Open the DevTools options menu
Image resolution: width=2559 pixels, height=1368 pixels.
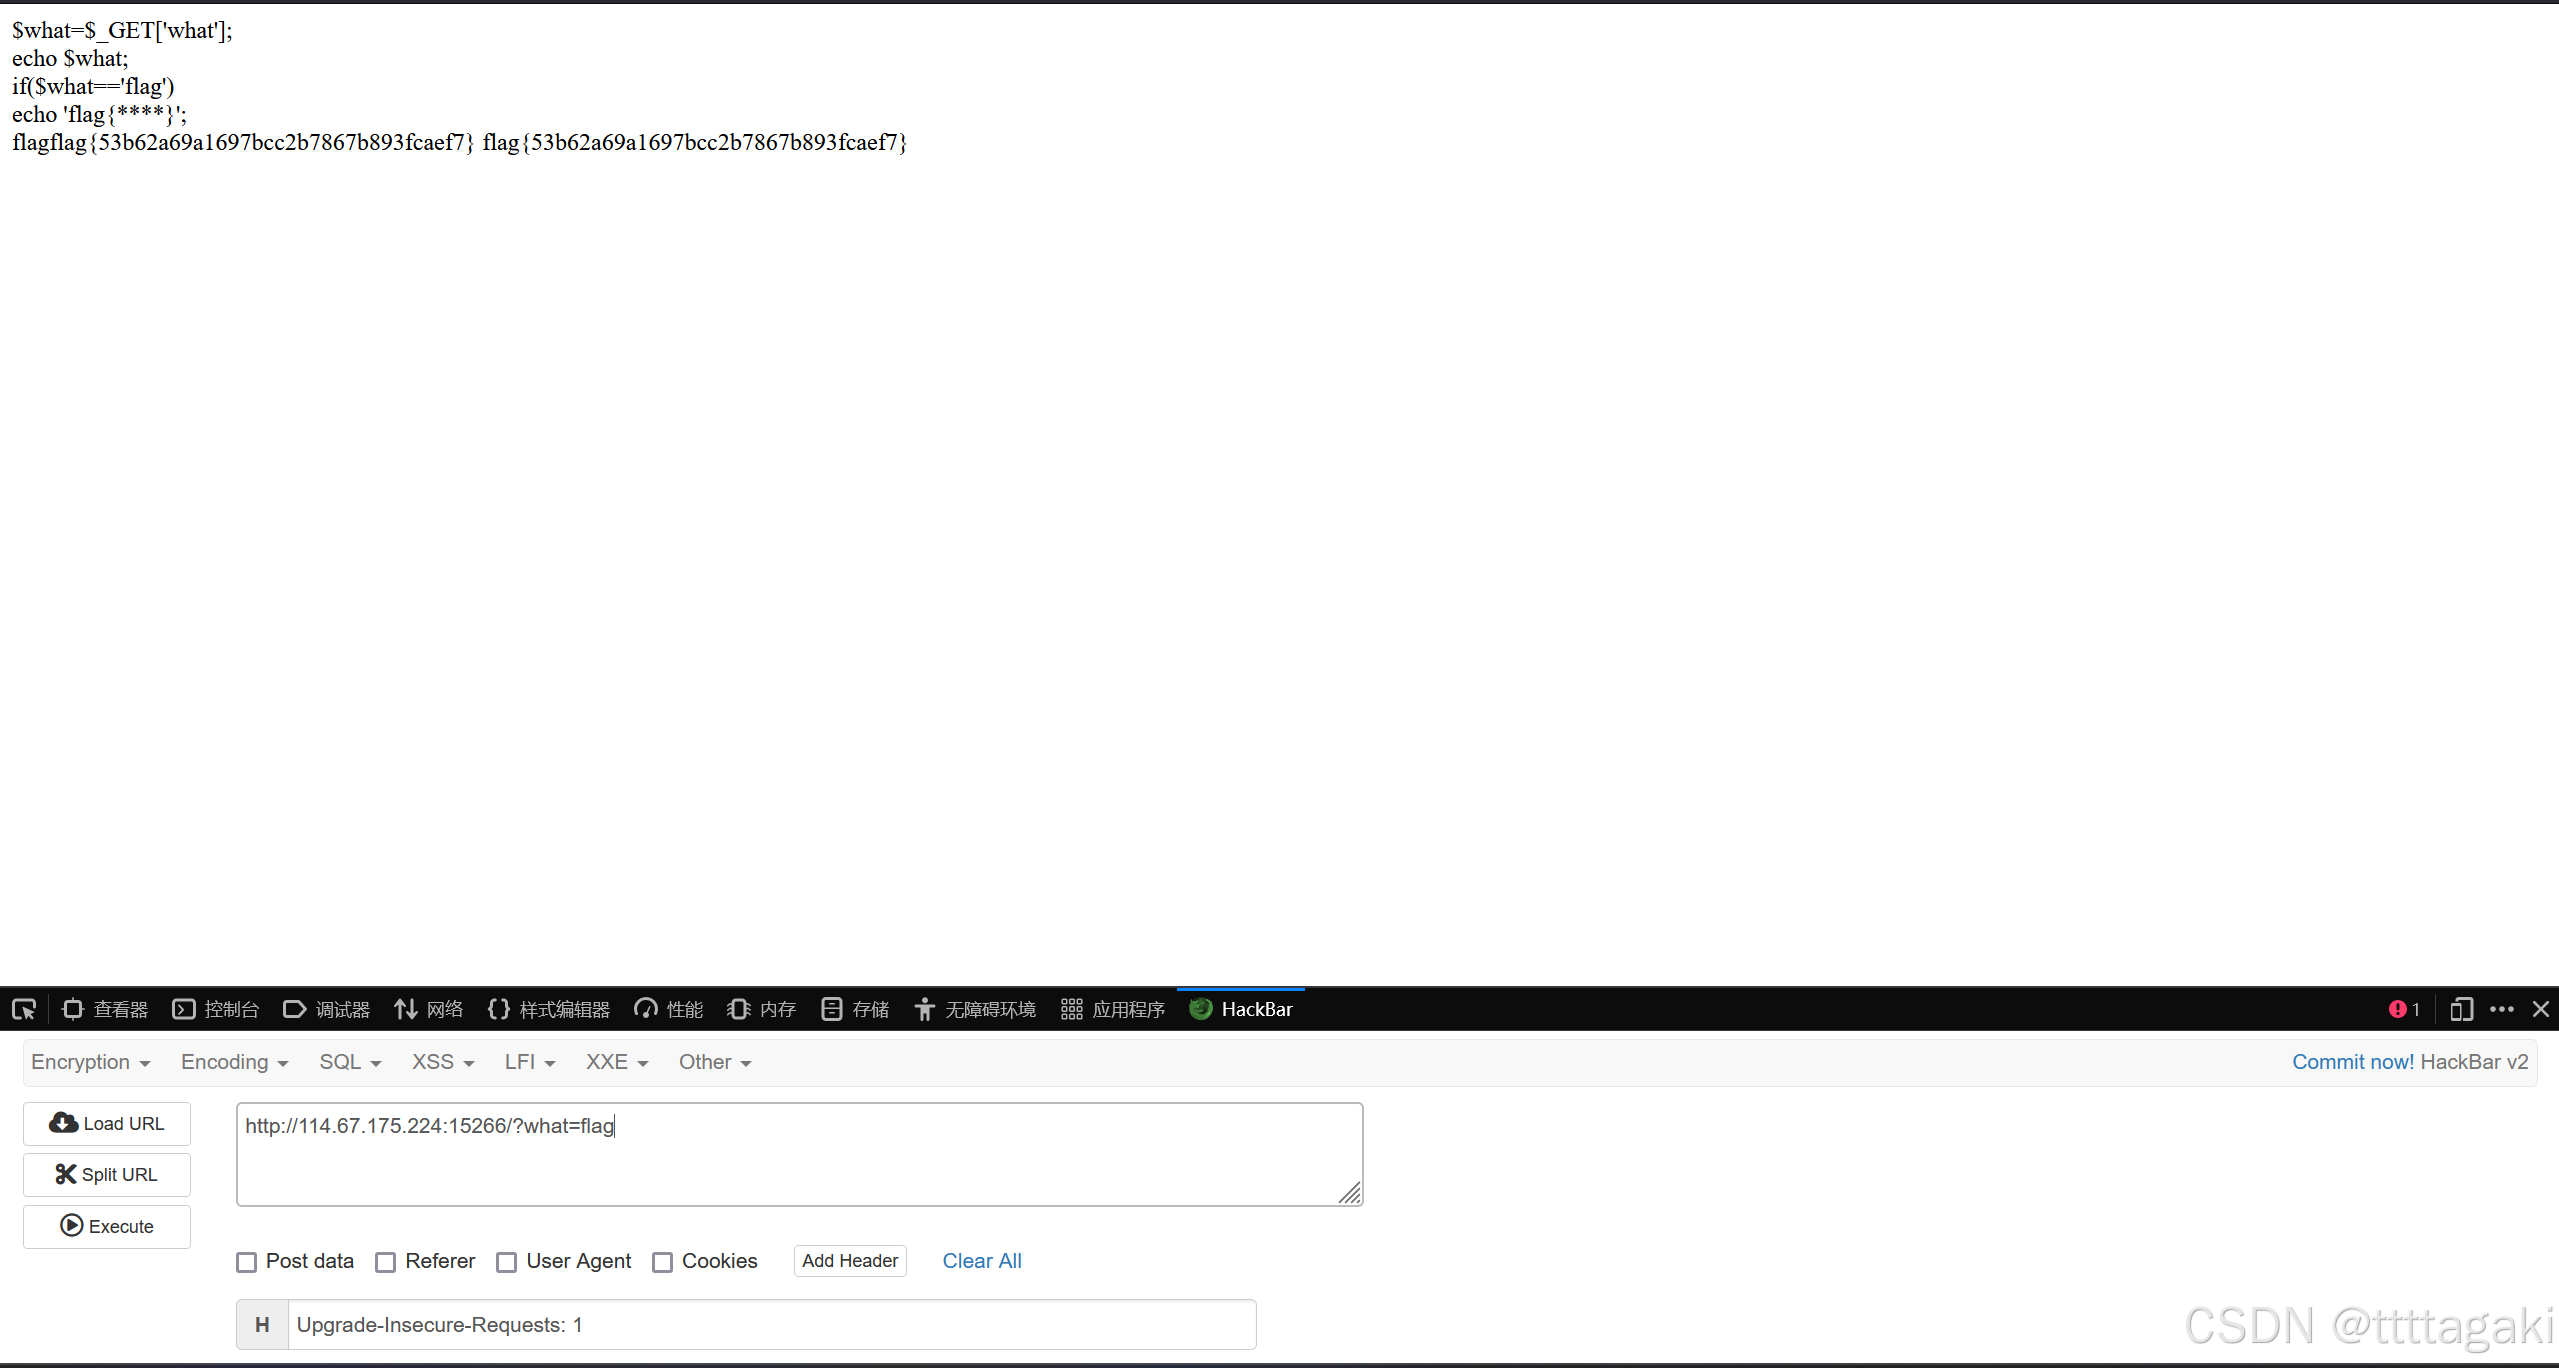(x=2503, y=1009)
